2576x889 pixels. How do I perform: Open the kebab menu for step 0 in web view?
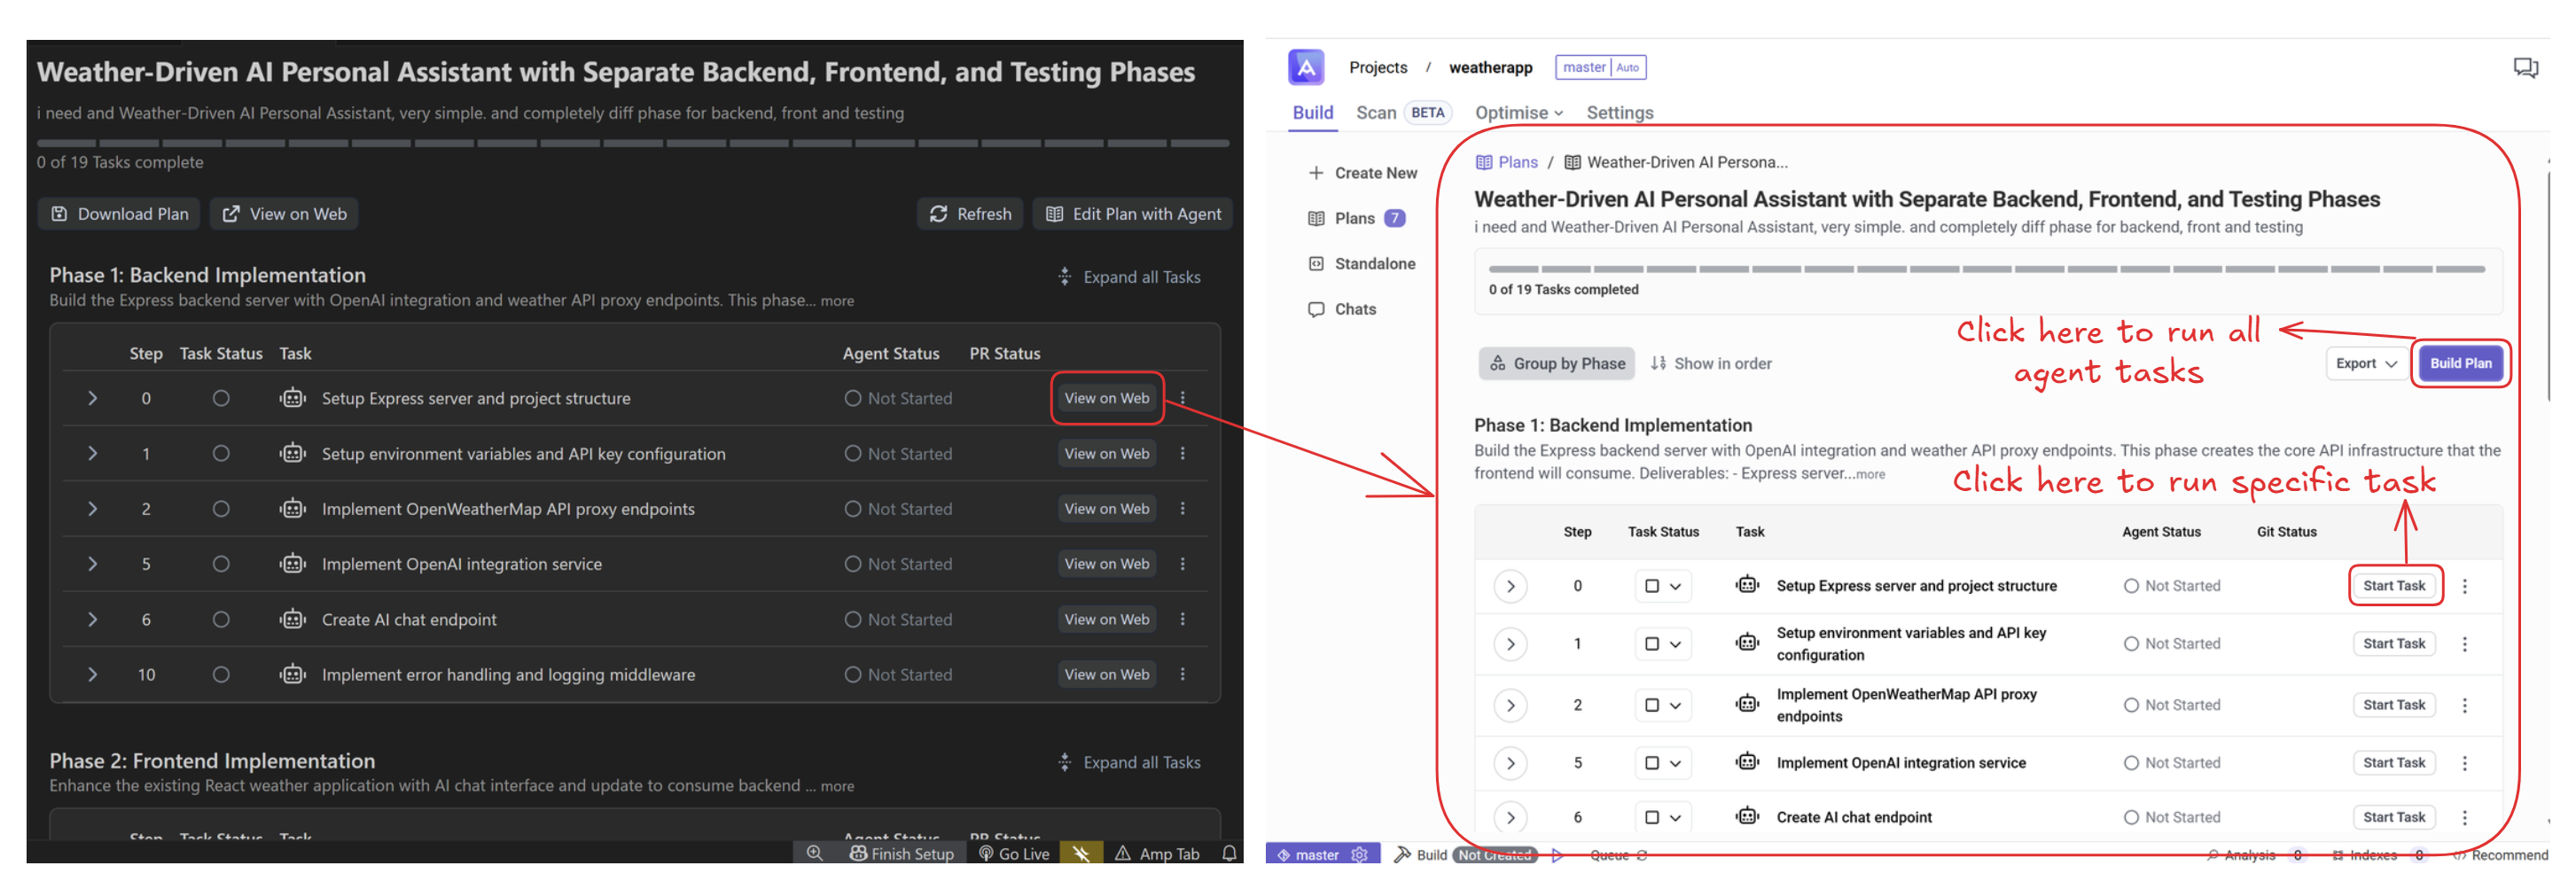pos(2464,586)
